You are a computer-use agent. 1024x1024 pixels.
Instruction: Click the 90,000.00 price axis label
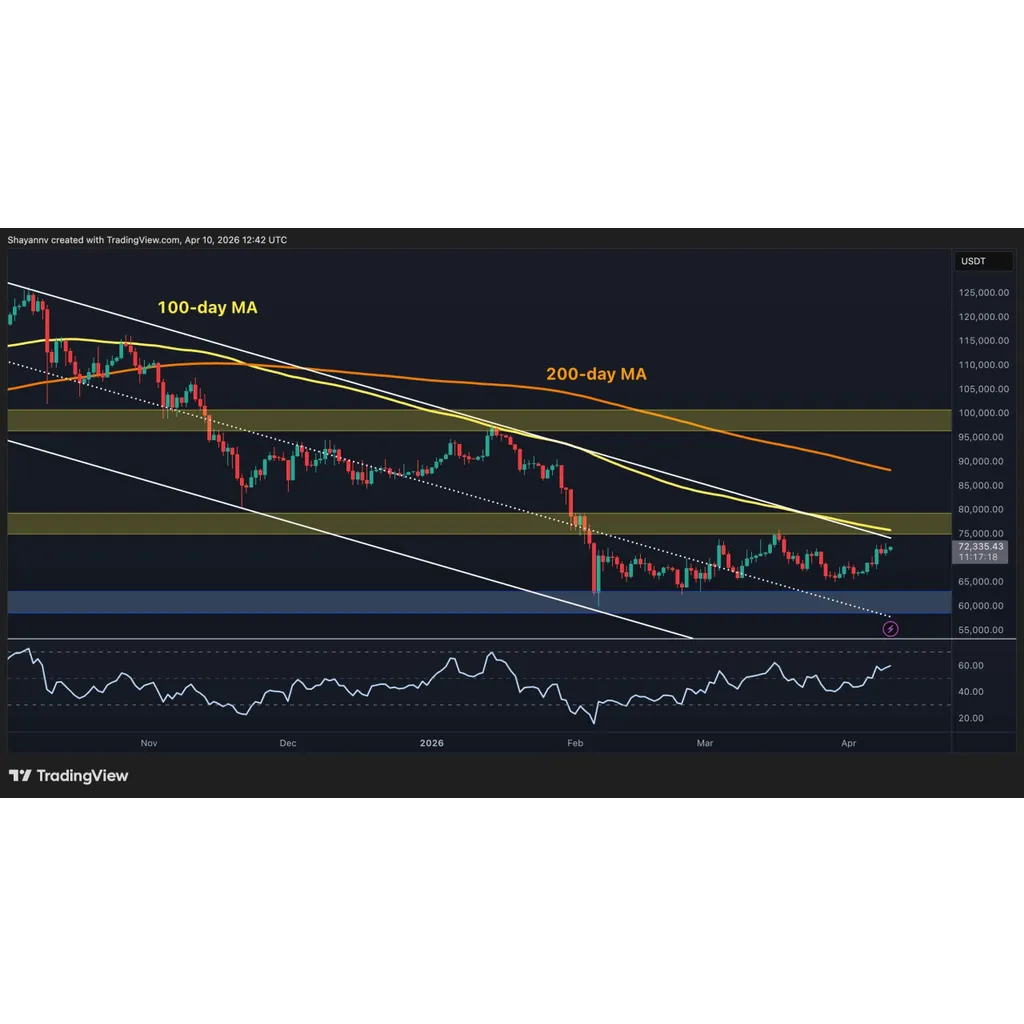(981, 461)
